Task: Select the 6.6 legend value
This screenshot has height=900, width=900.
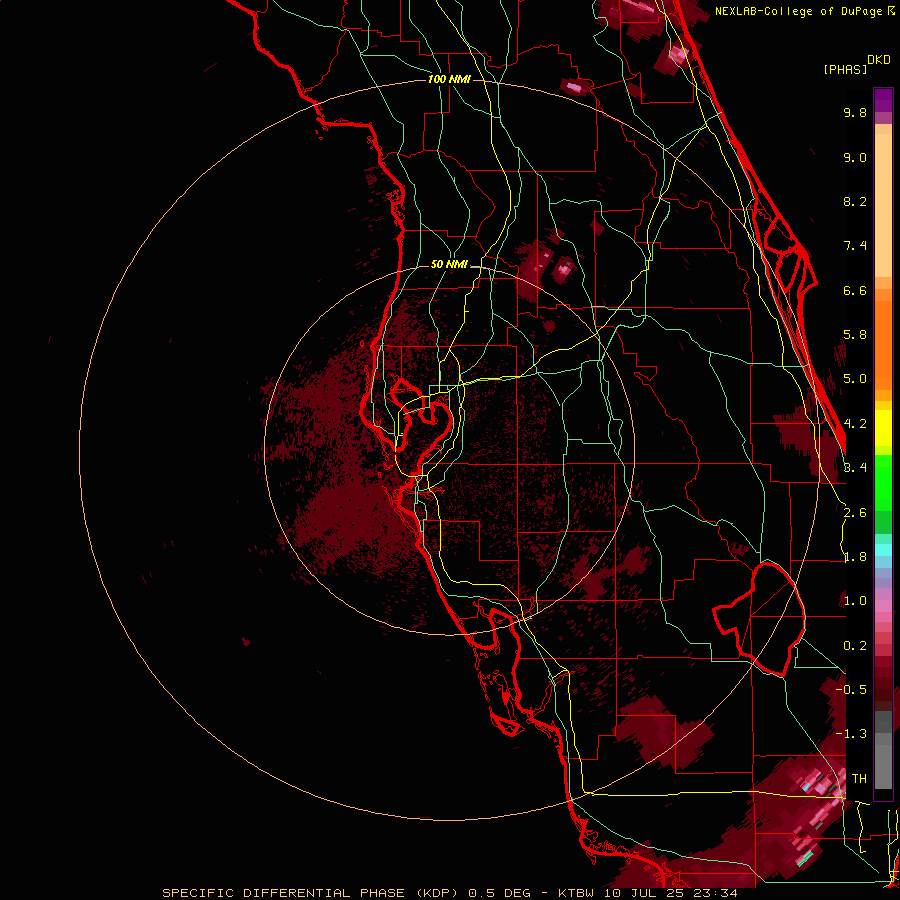Action: tap(855, 290)
